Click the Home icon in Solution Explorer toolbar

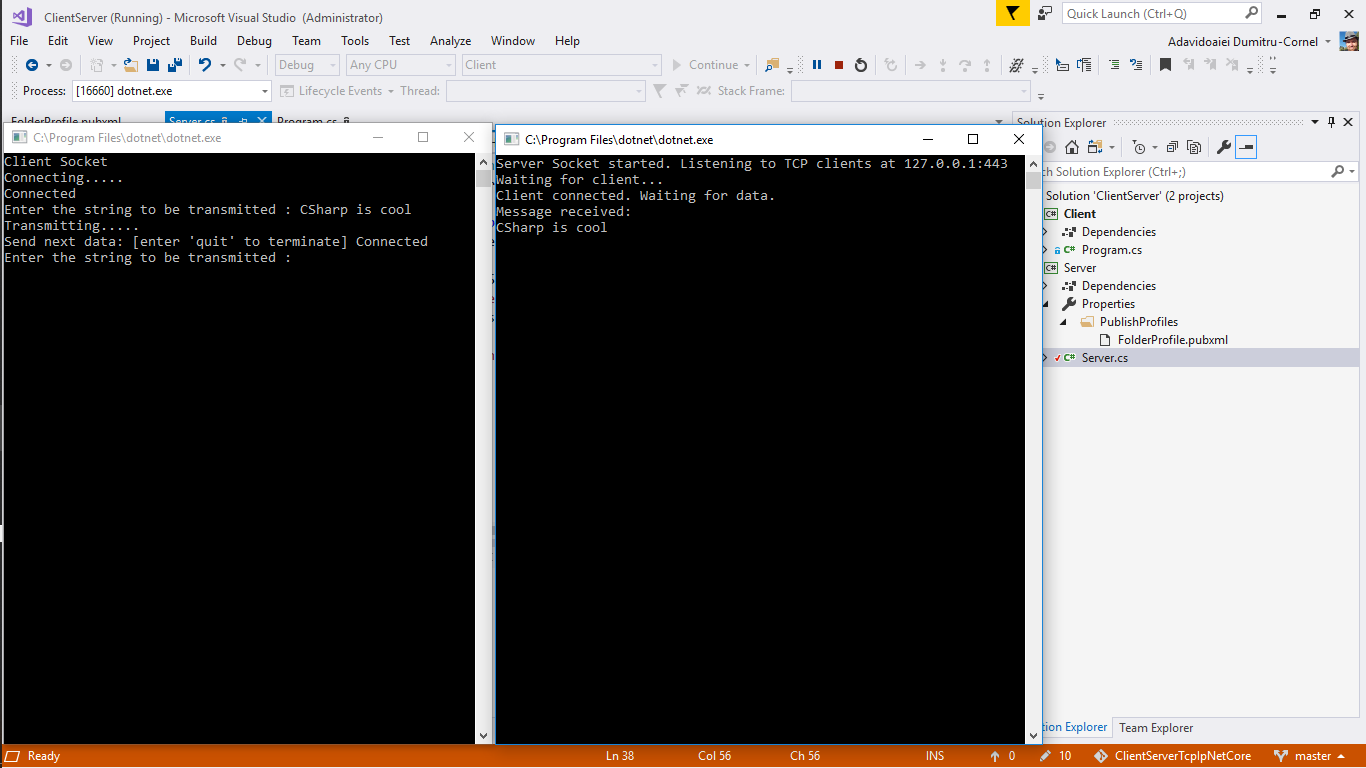1072,147
